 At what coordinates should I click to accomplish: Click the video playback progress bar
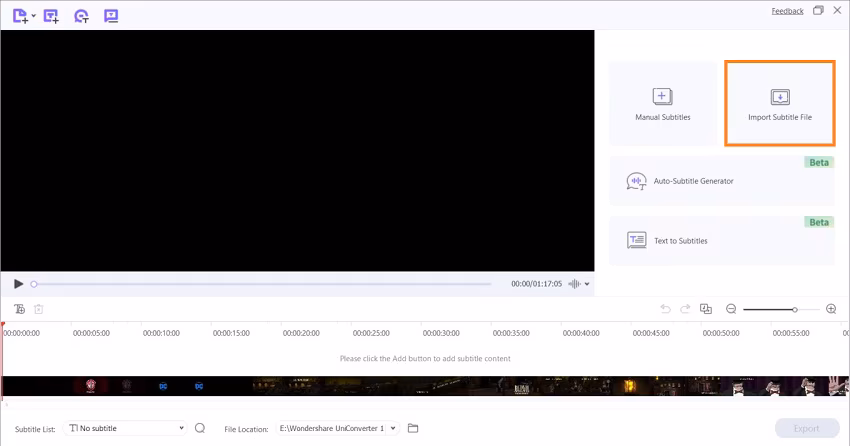tap(261, 284)
